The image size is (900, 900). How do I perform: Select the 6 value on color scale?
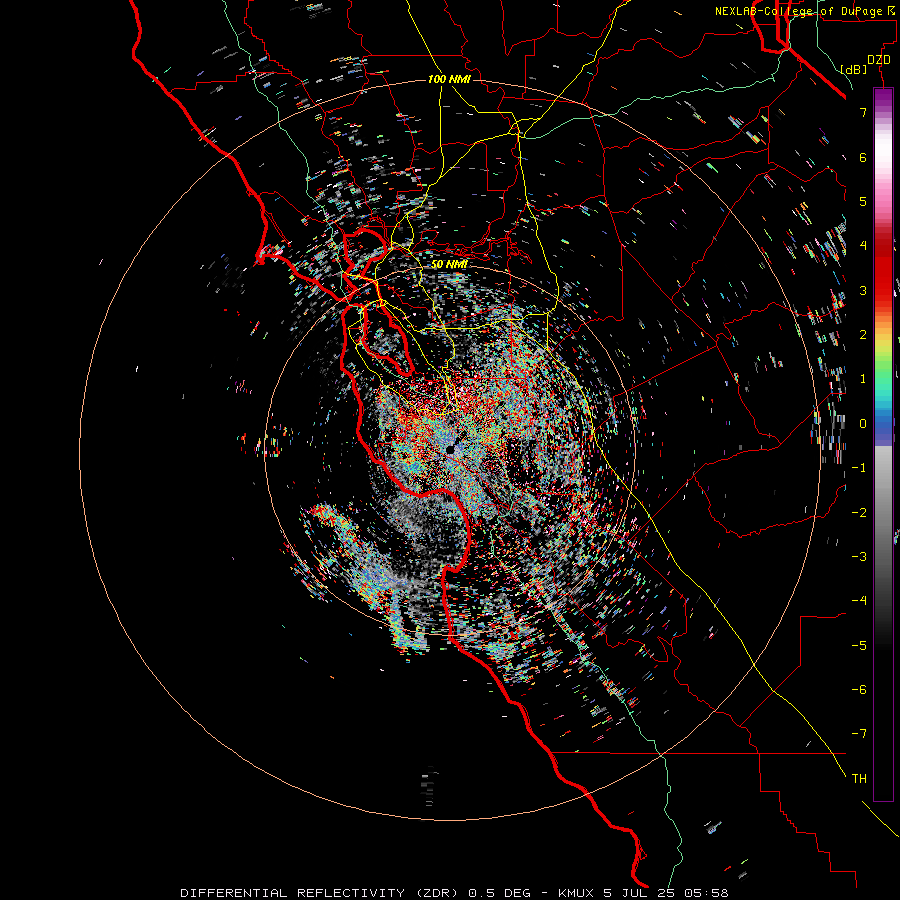coord(863,157)
